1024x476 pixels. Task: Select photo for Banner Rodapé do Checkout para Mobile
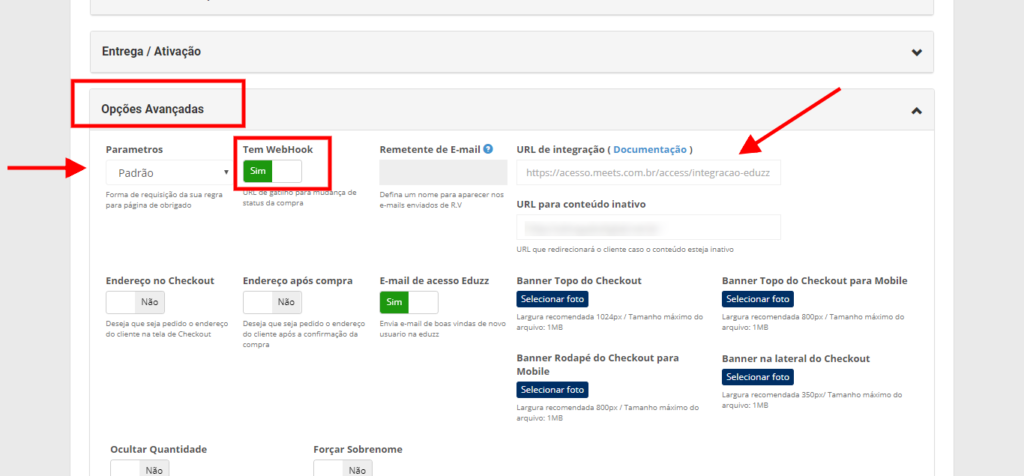(552, 390)
